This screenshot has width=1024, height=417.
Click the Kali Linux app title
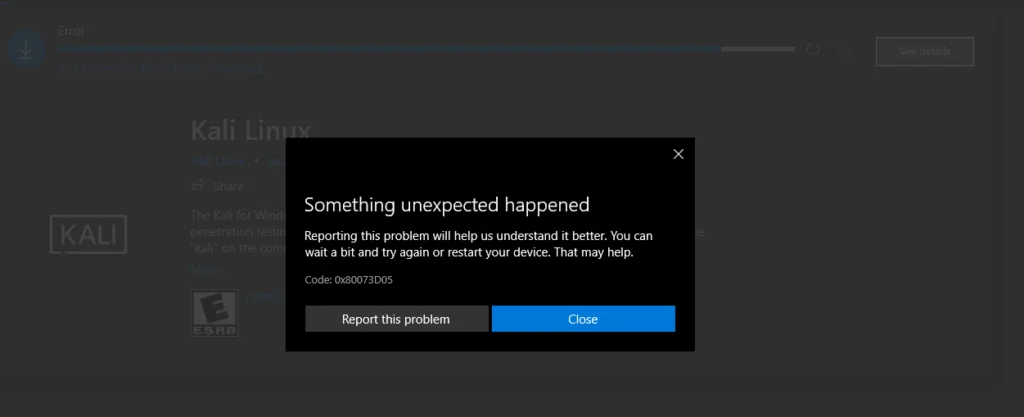click(251, 131)
